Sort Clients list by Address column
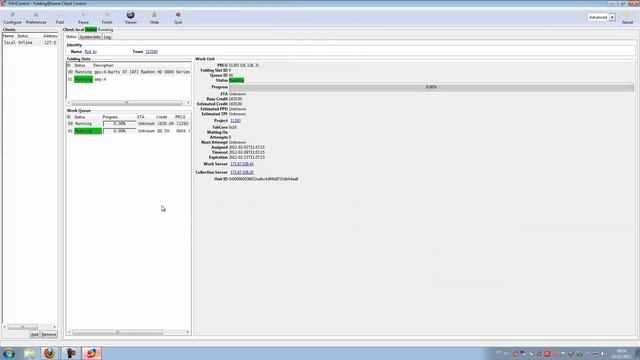The image size is (640, 360). coord(49,36)
